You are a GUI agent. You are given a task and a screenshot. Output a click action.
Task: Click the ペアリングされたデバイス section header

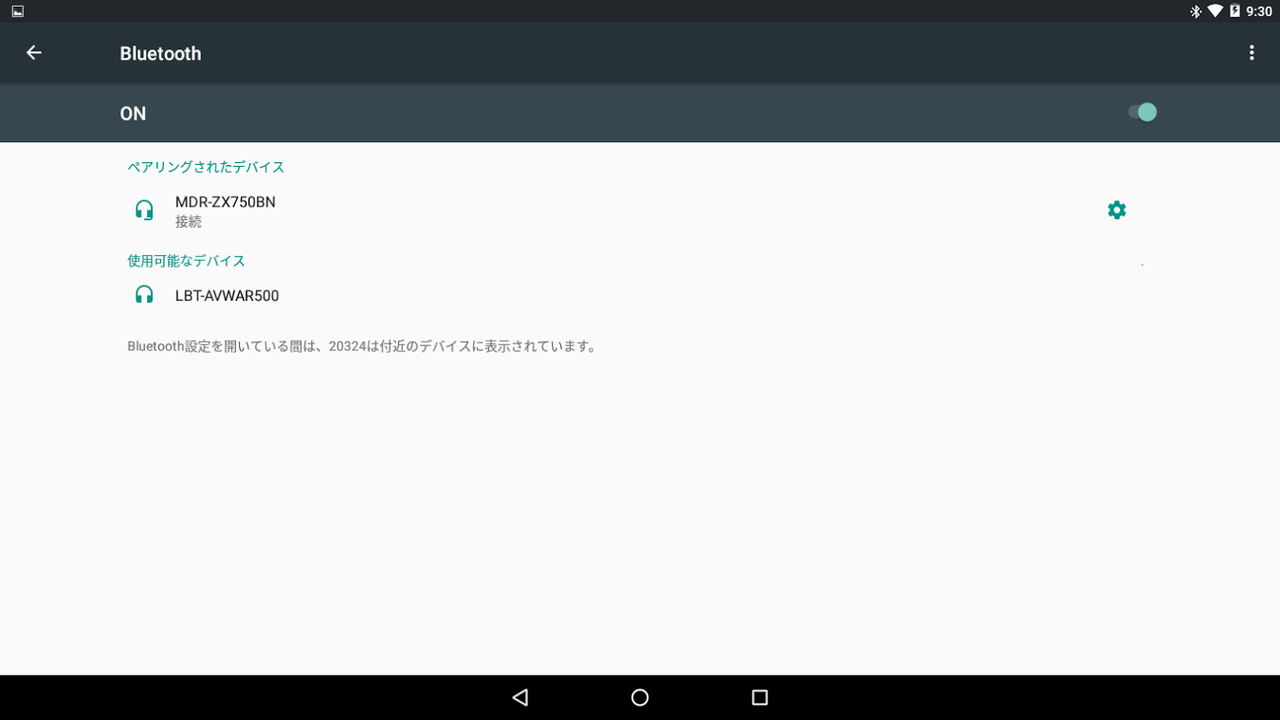coord(206,167)
